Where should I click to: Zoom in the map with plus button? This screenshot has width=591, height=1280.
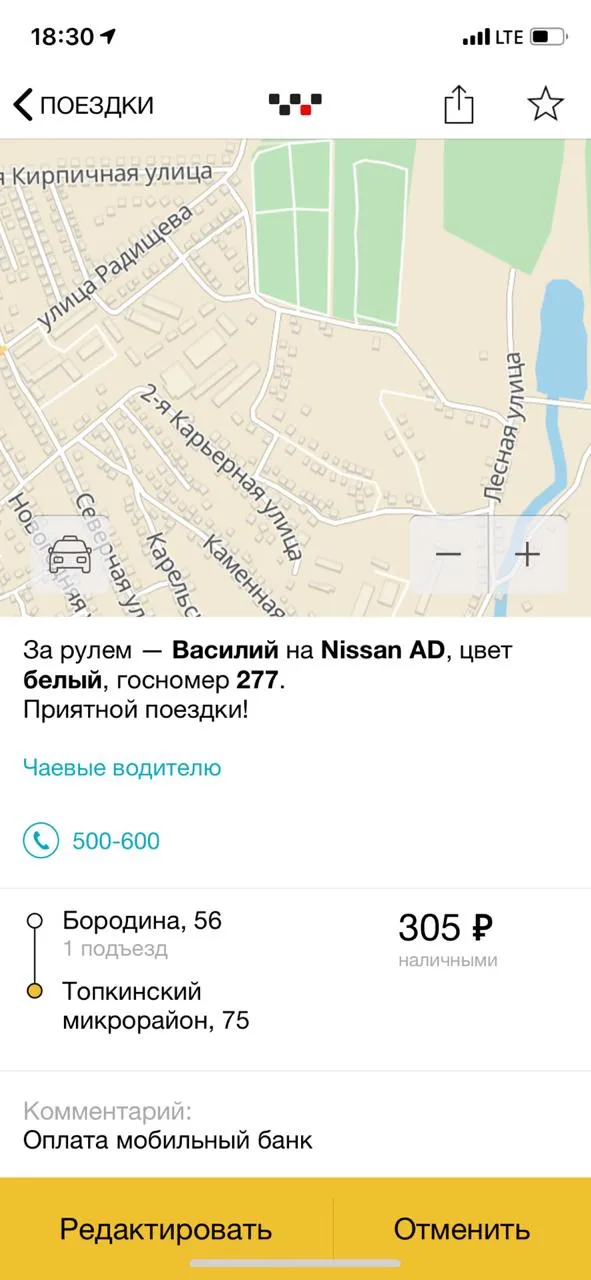[x=527, y=555]
